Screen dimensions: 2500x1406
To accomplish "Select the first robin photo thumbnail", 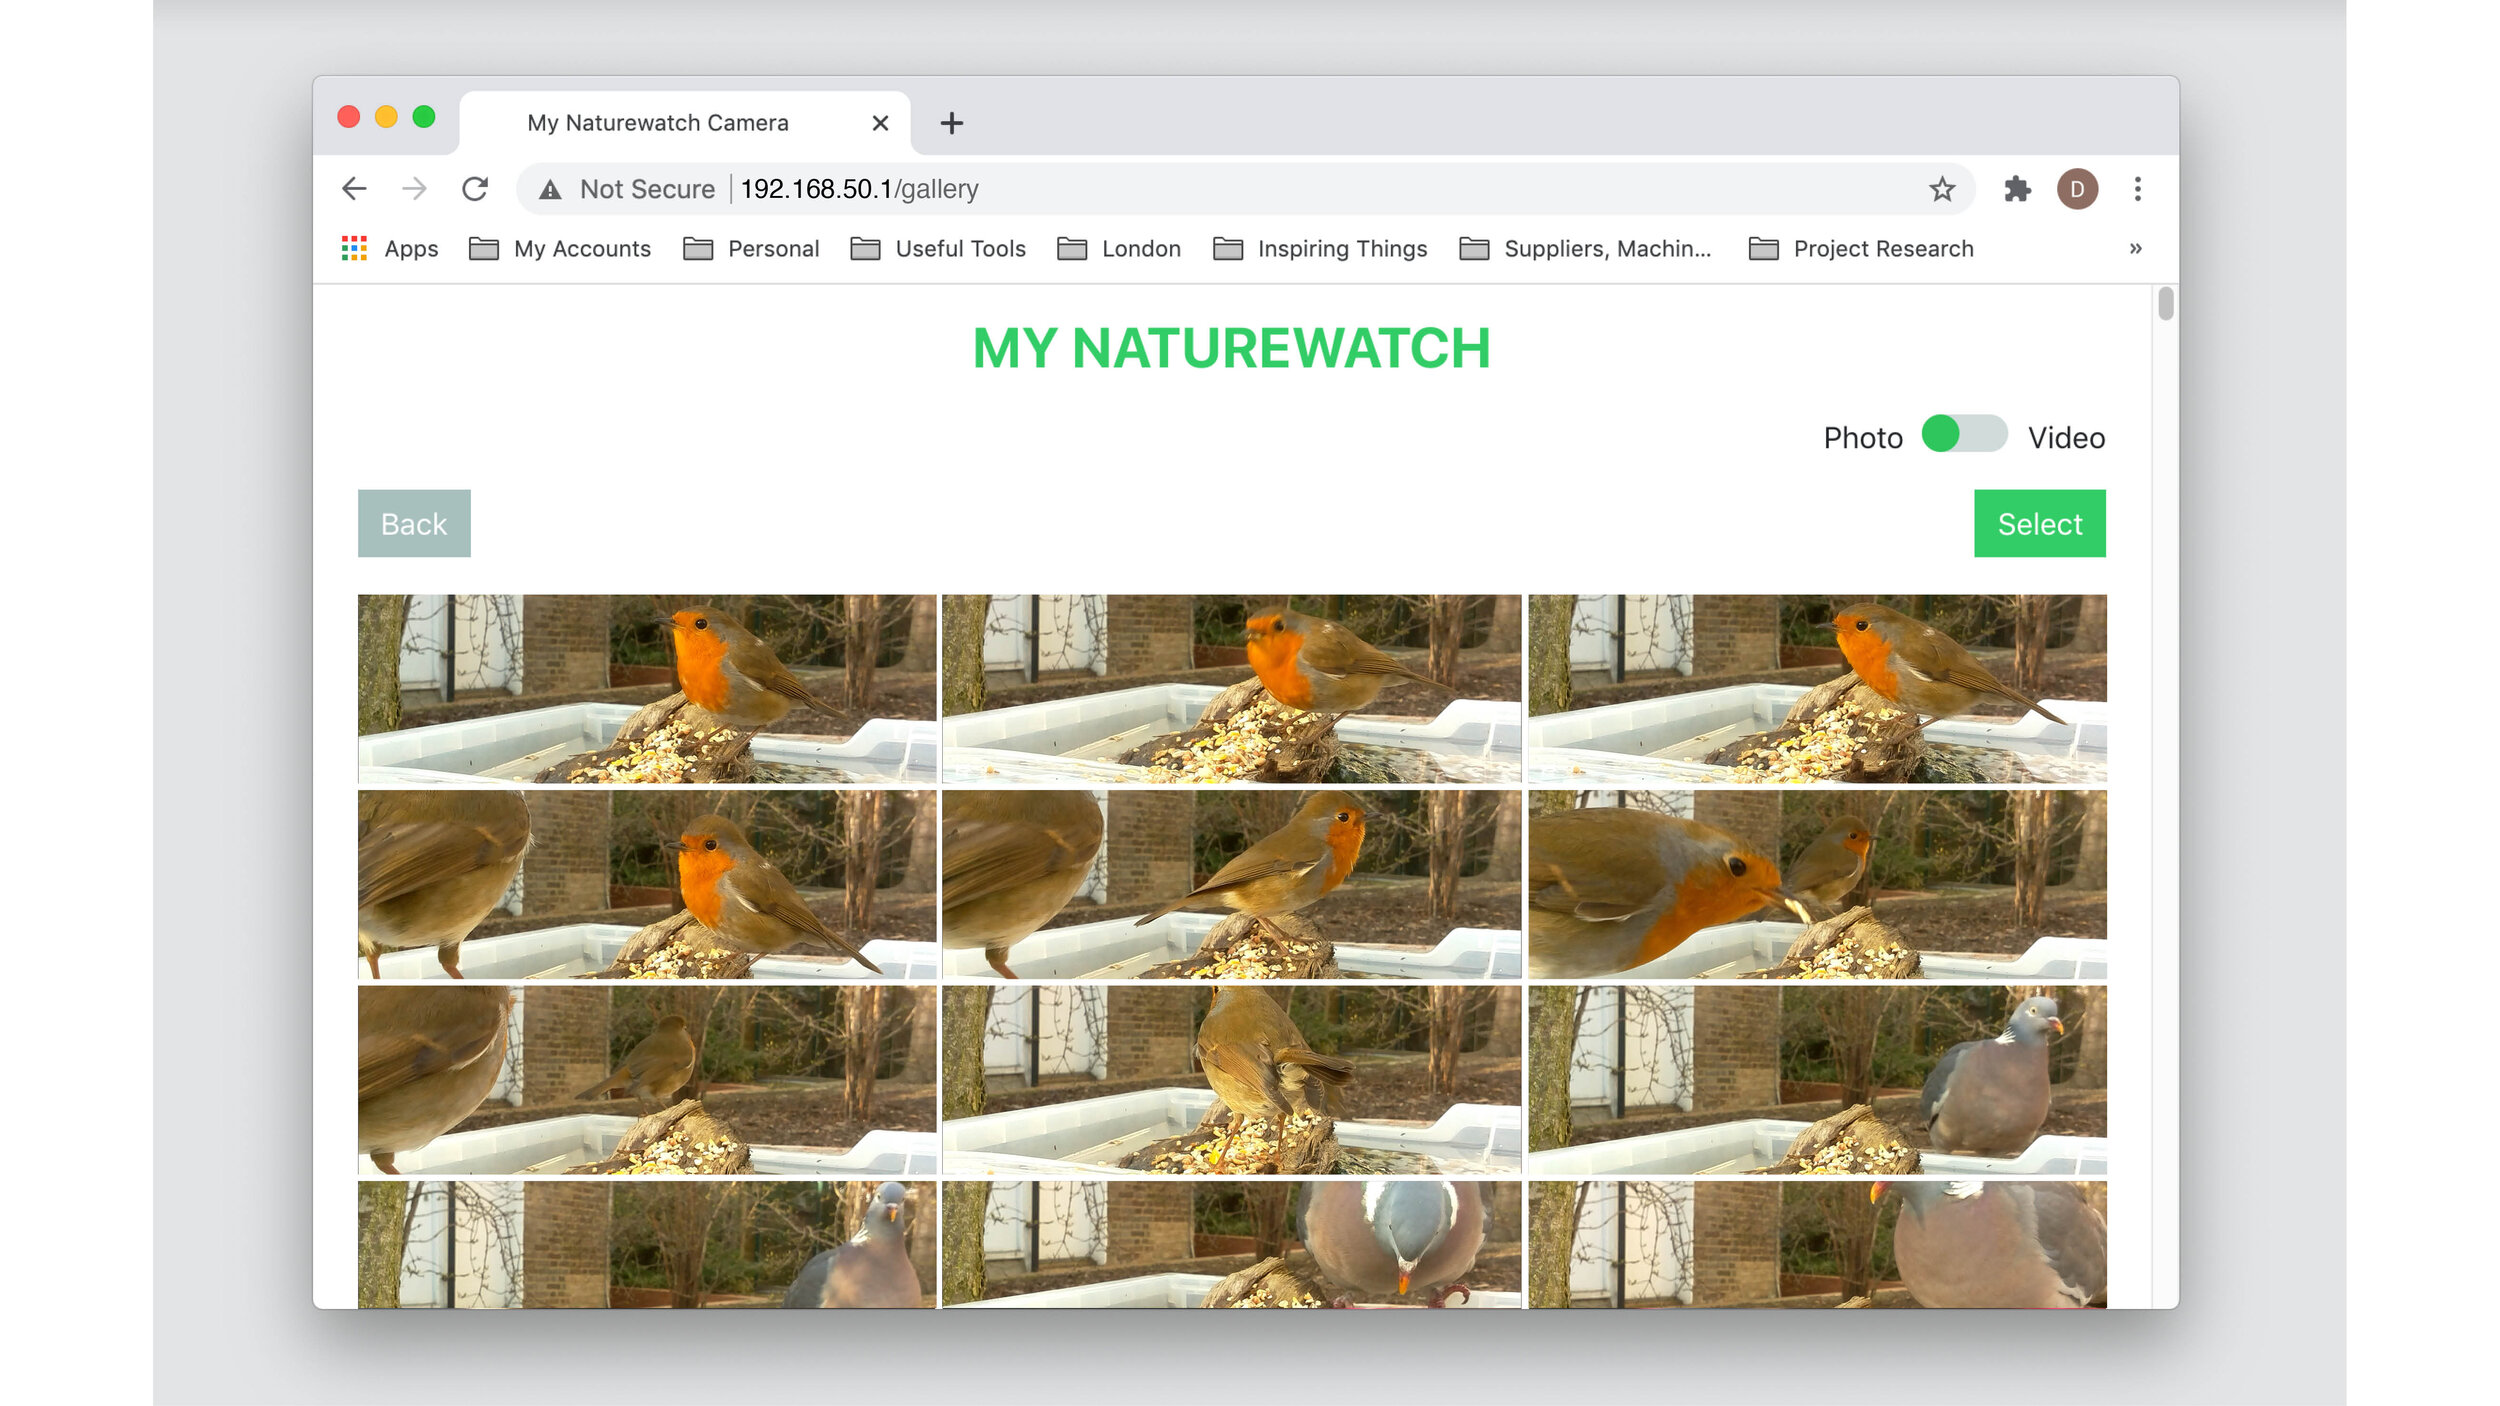I will tap(647, 687).
